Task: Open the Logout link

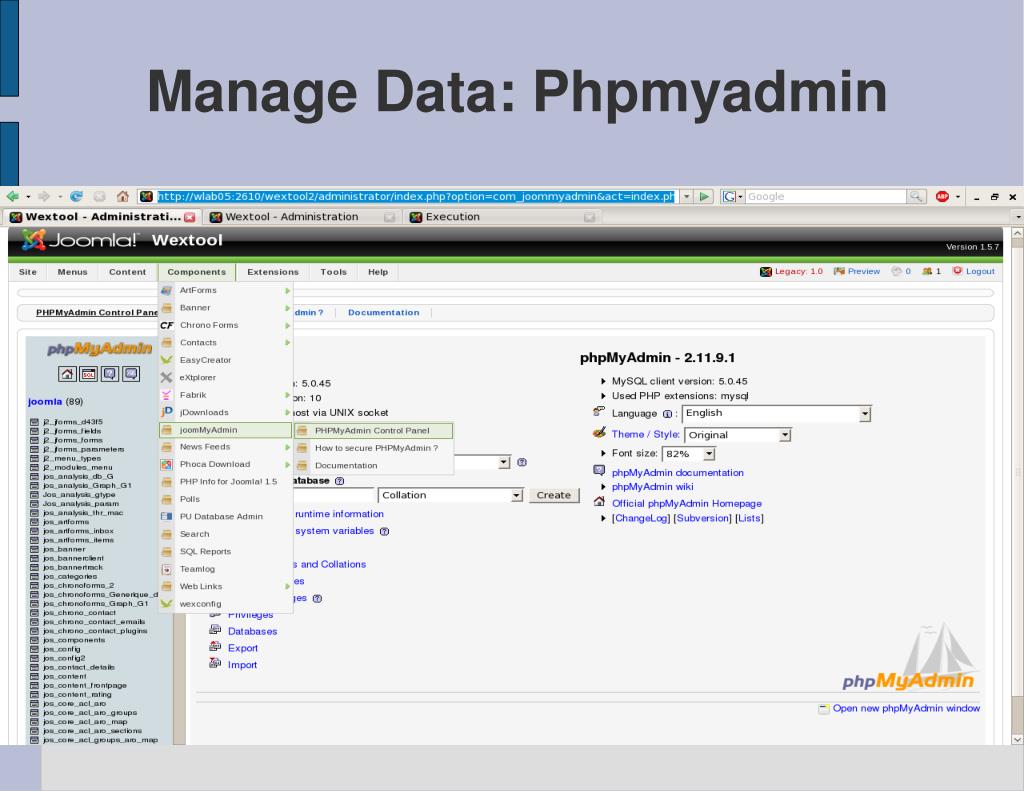Action: tap(980, 271)
